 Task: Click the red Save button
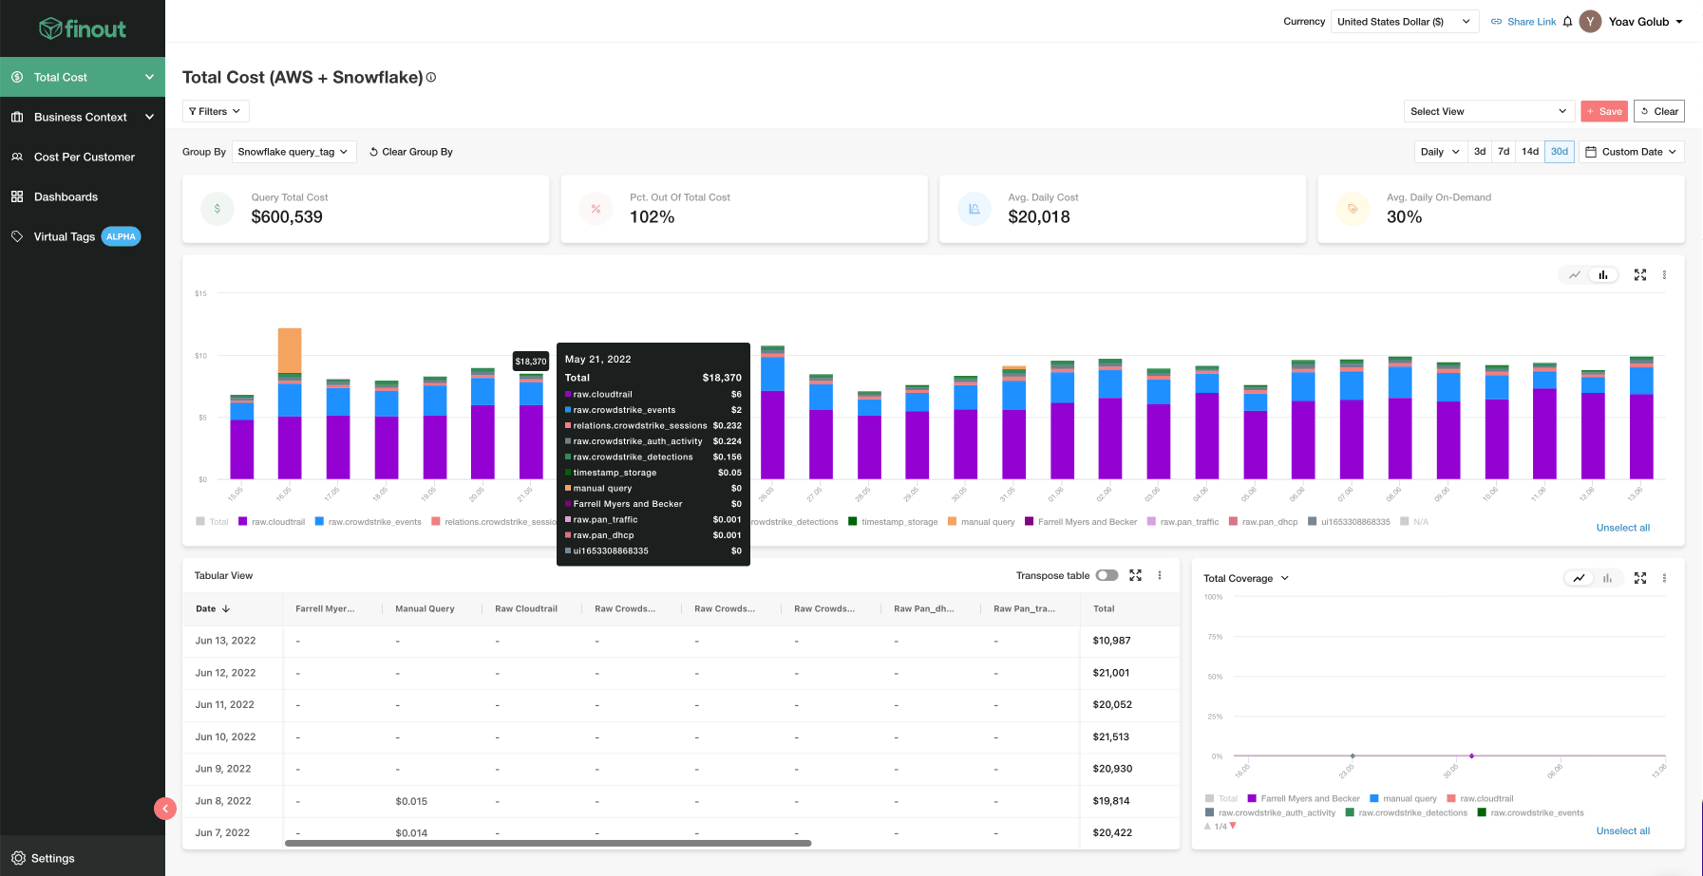1604,111
